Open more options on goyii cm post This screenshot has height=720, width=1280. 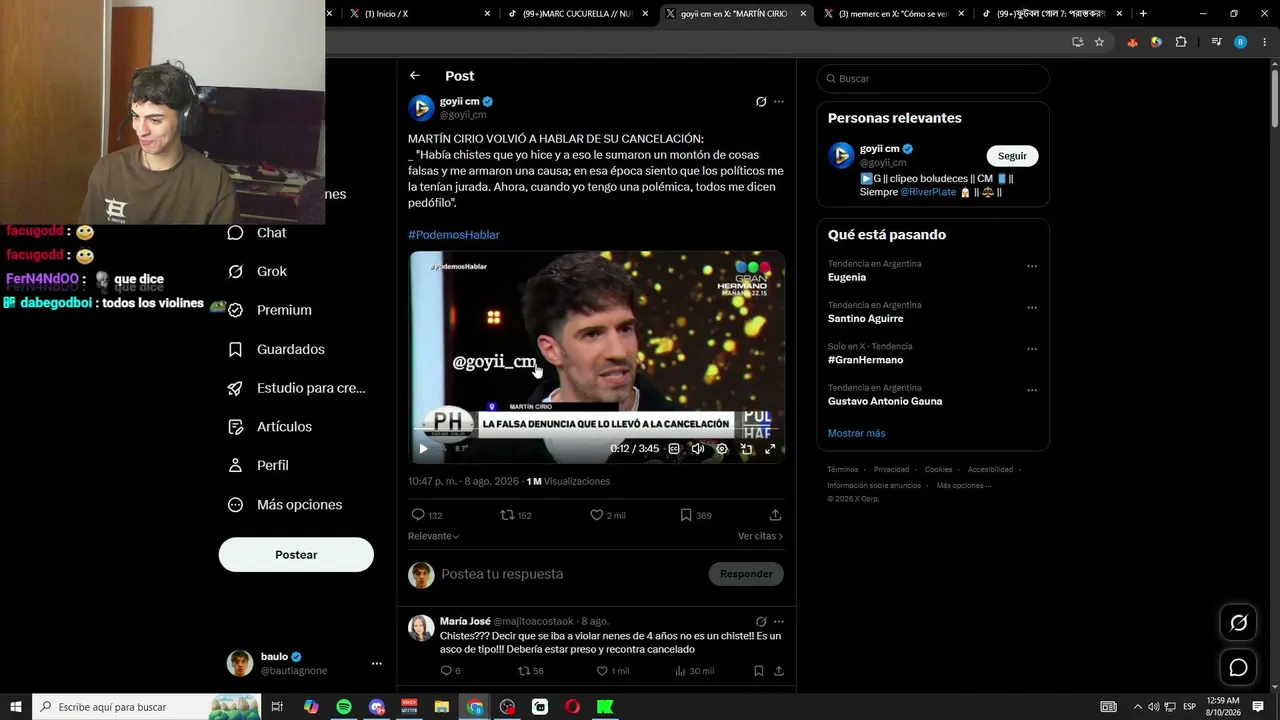tap(779, 102)
